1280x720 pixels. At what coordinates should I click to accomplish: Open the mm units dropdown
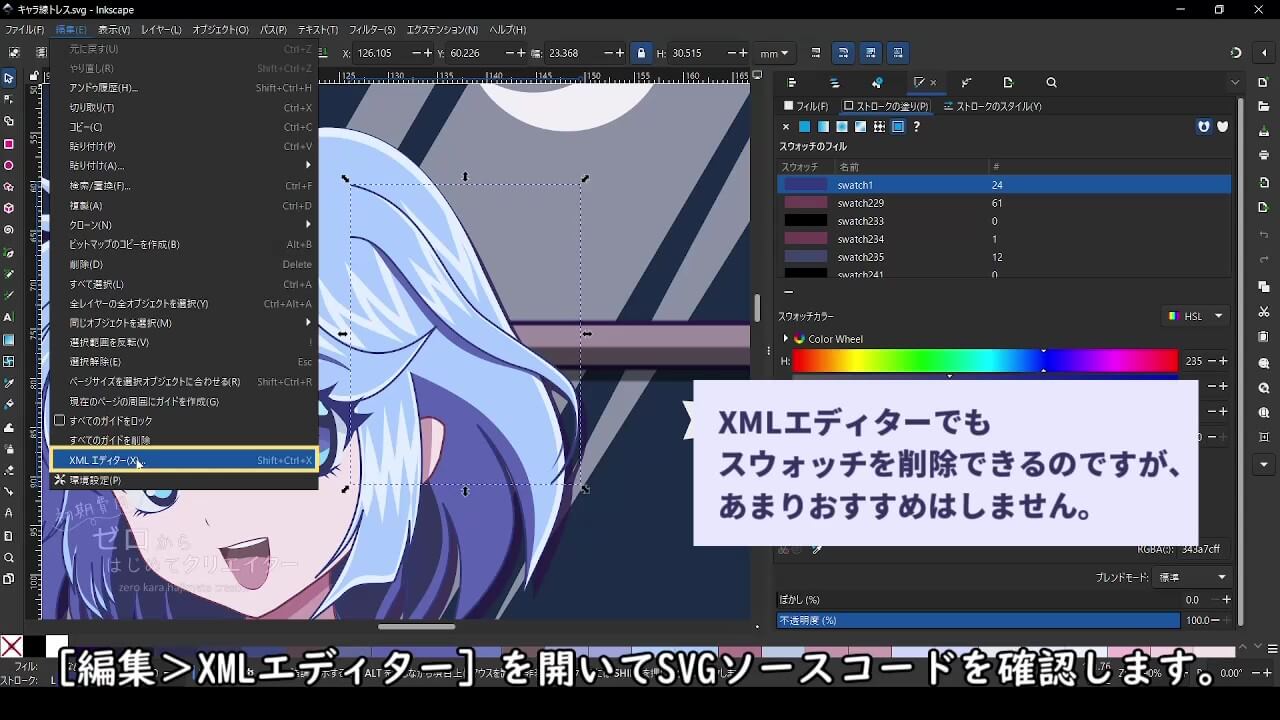point(774,53)
